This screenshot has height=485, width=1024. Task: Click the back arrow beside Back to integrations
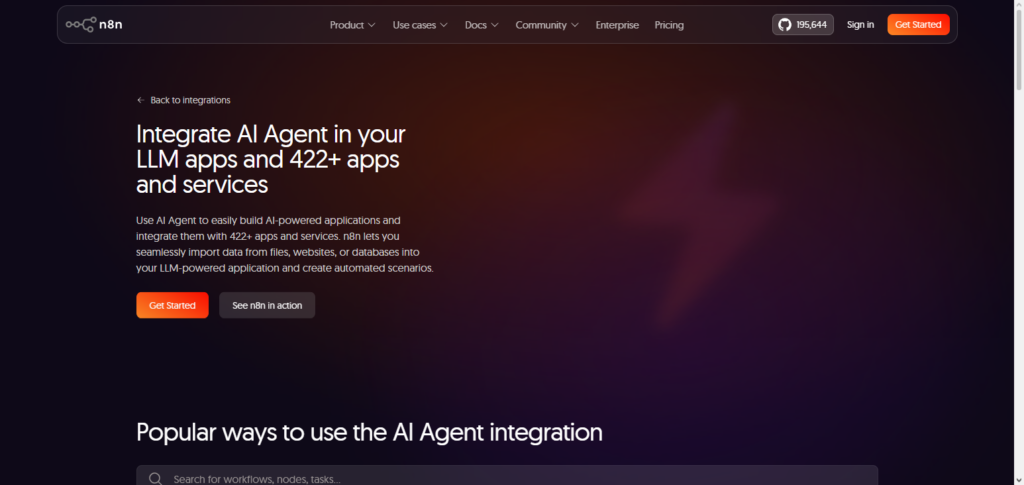[x=140, y=101]
